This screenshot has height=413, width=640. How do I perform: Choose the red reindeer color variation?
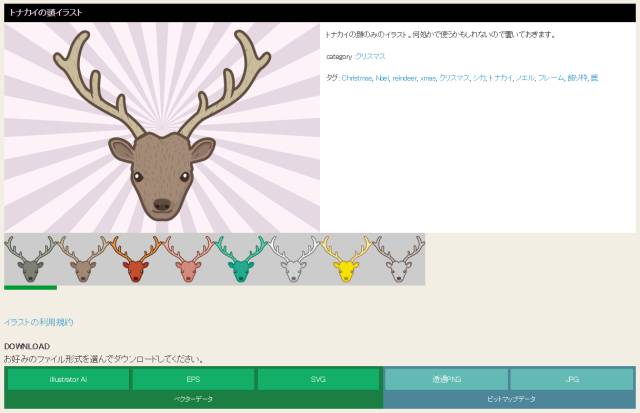click(135, 260)
